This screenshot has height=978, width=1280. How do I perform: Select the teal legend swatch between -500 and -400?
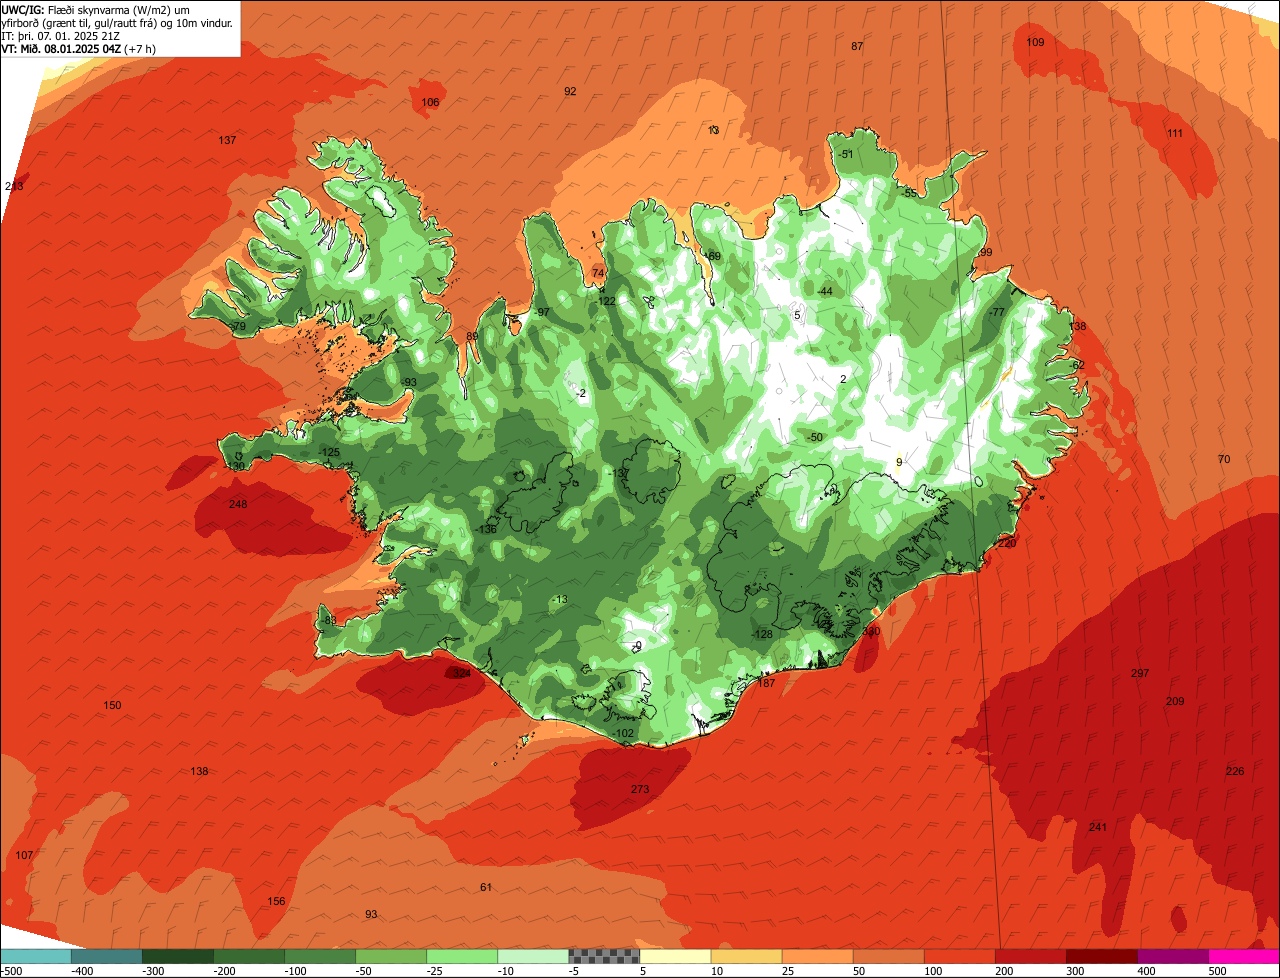(35, 956)
